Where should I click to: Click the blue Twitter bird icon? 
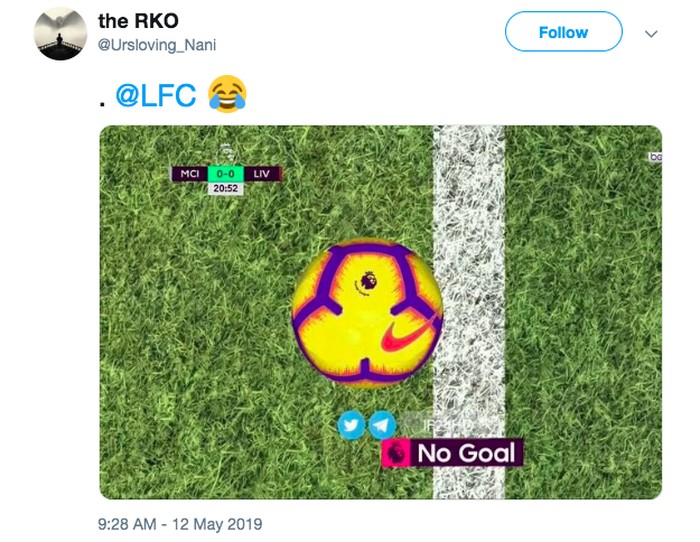click(351, 425)
